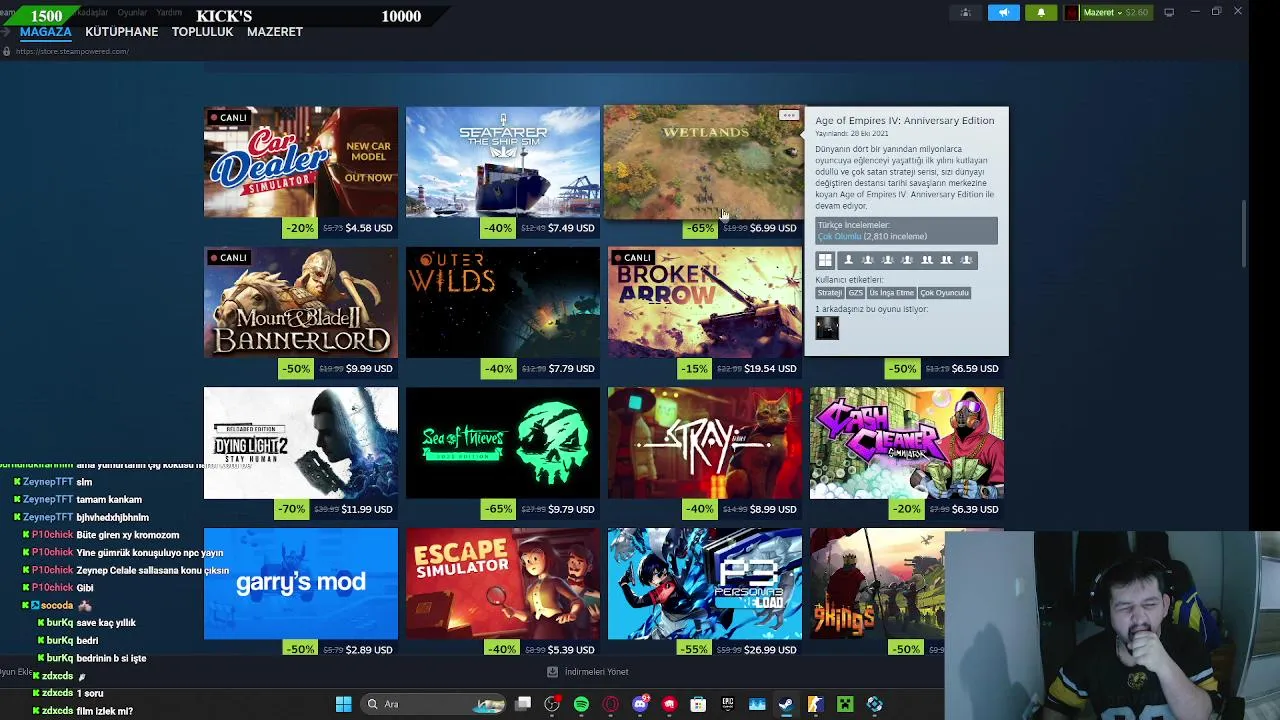Open the Broken Arrow game card
The width and height of the screenshot is (1280, 720).
point(704,303)
